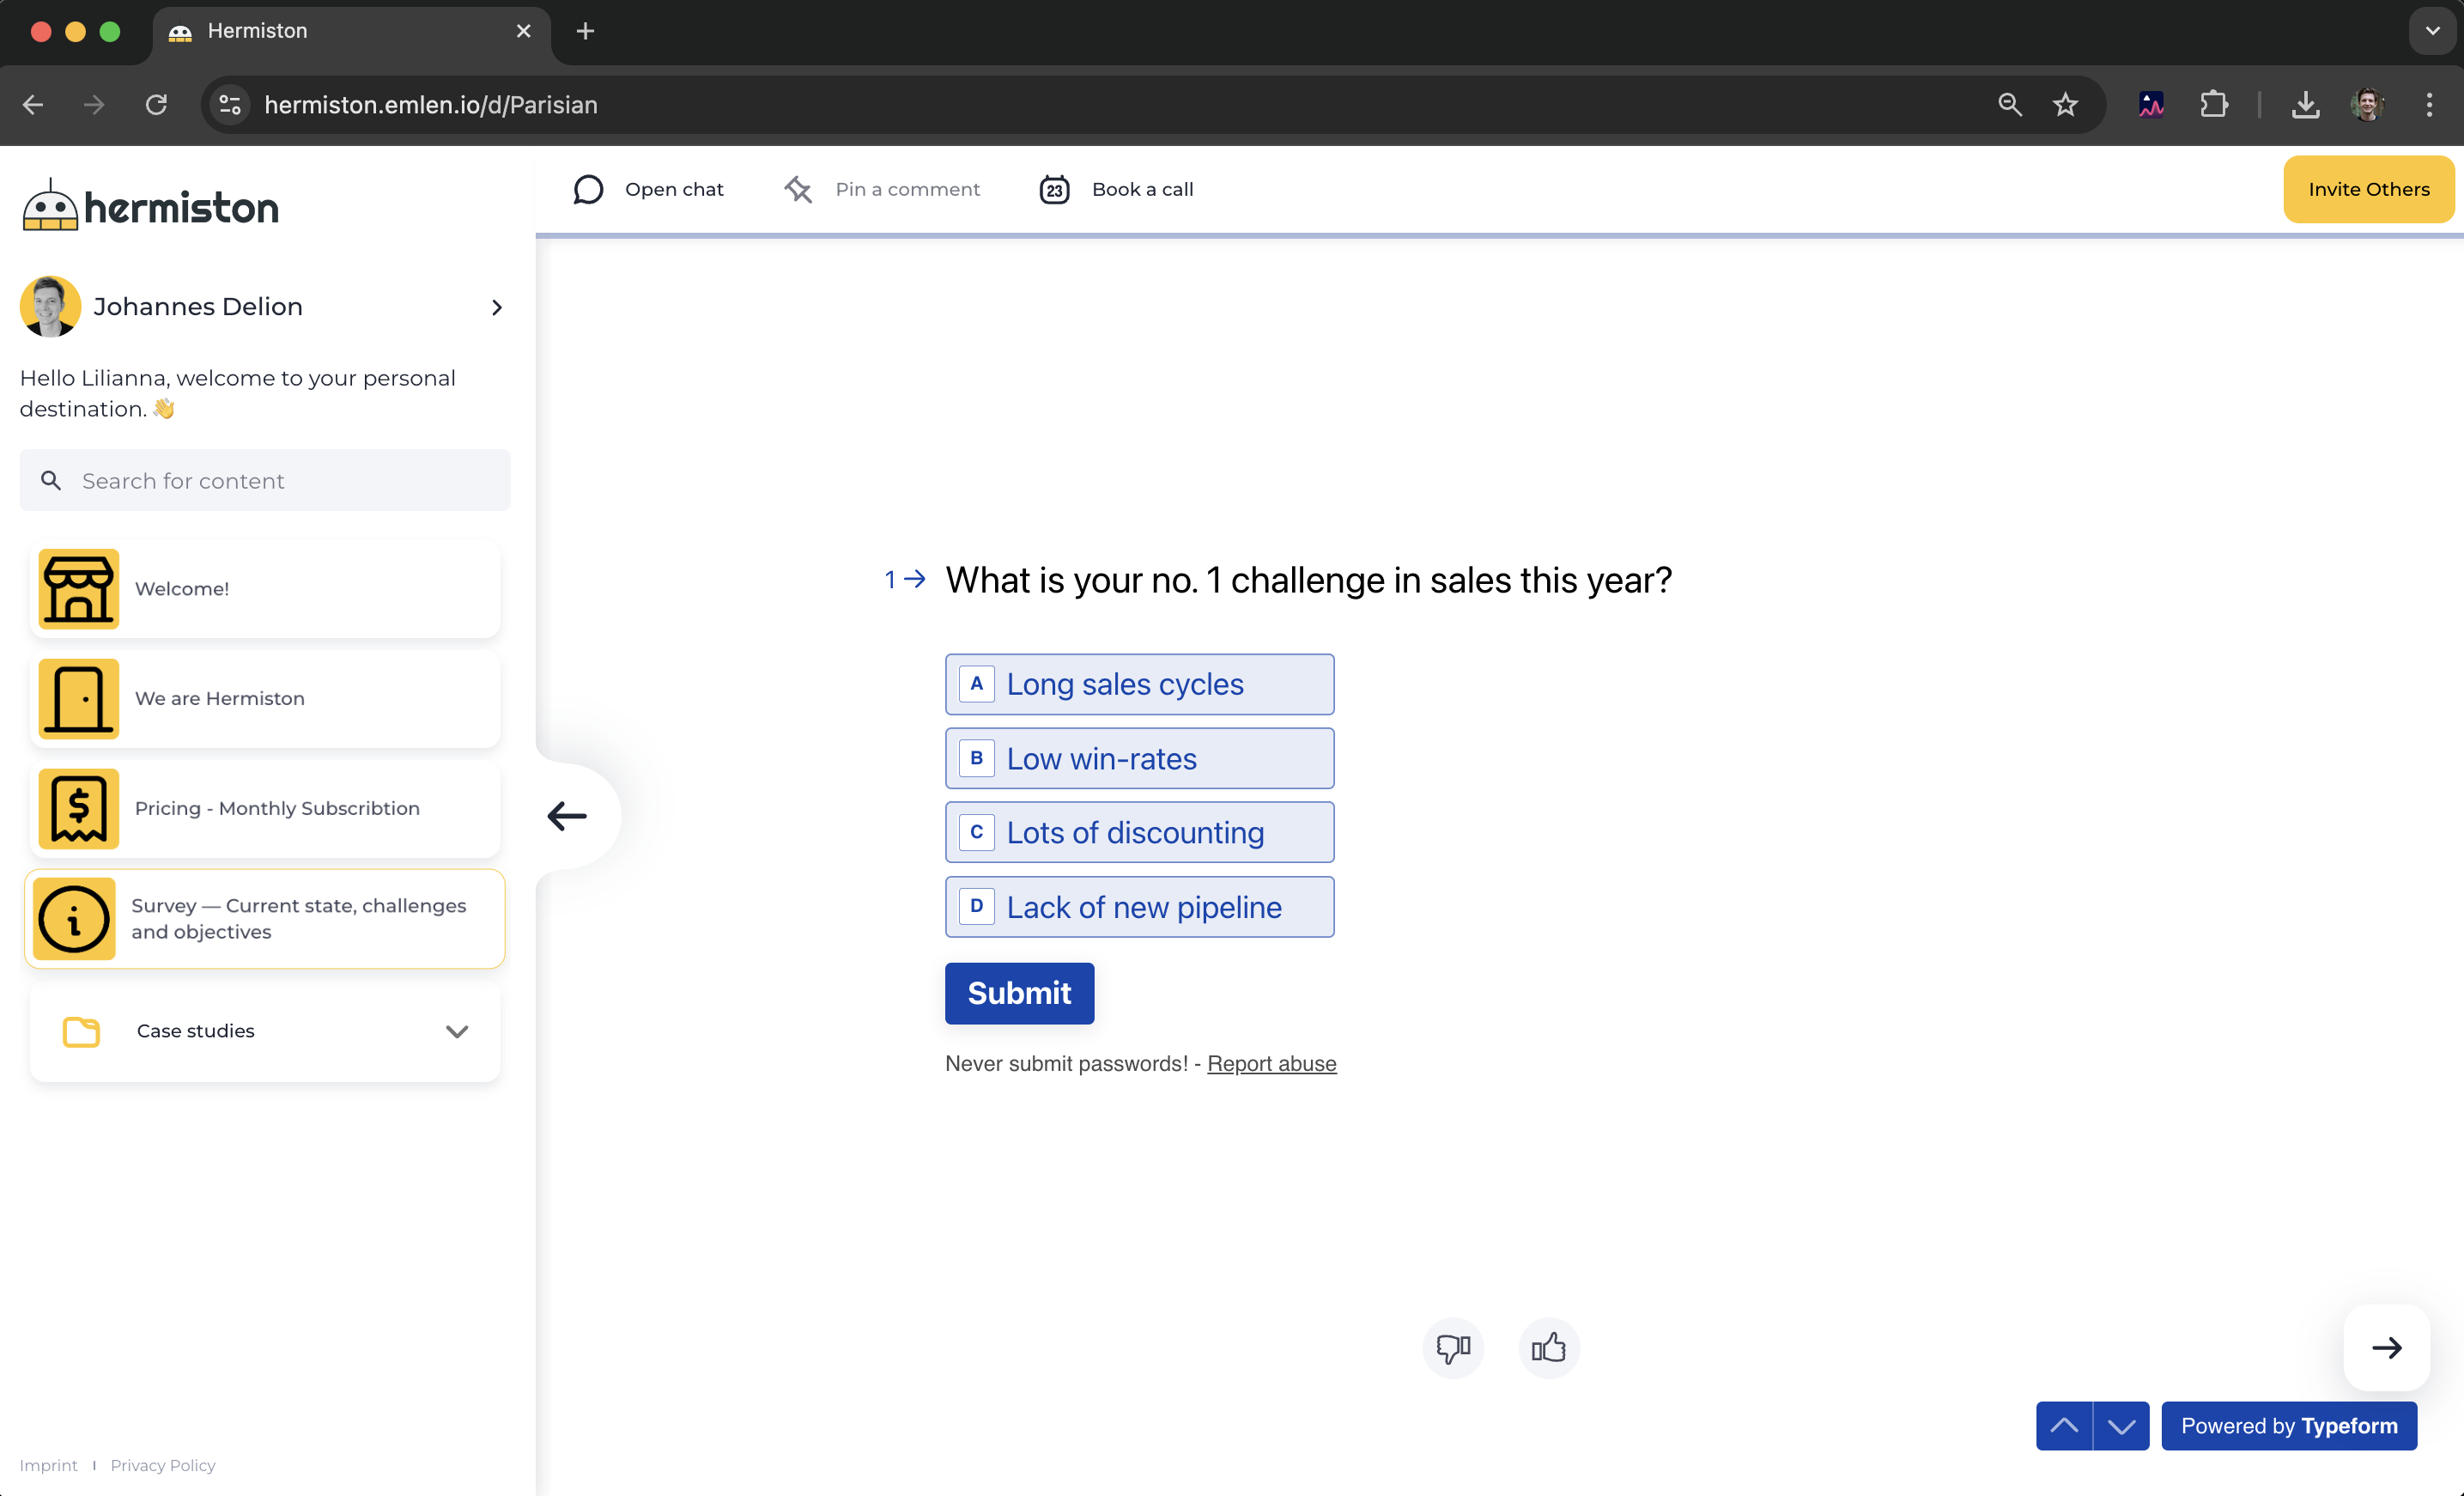Expand the Case studies folder

(x=456, y=1031)
